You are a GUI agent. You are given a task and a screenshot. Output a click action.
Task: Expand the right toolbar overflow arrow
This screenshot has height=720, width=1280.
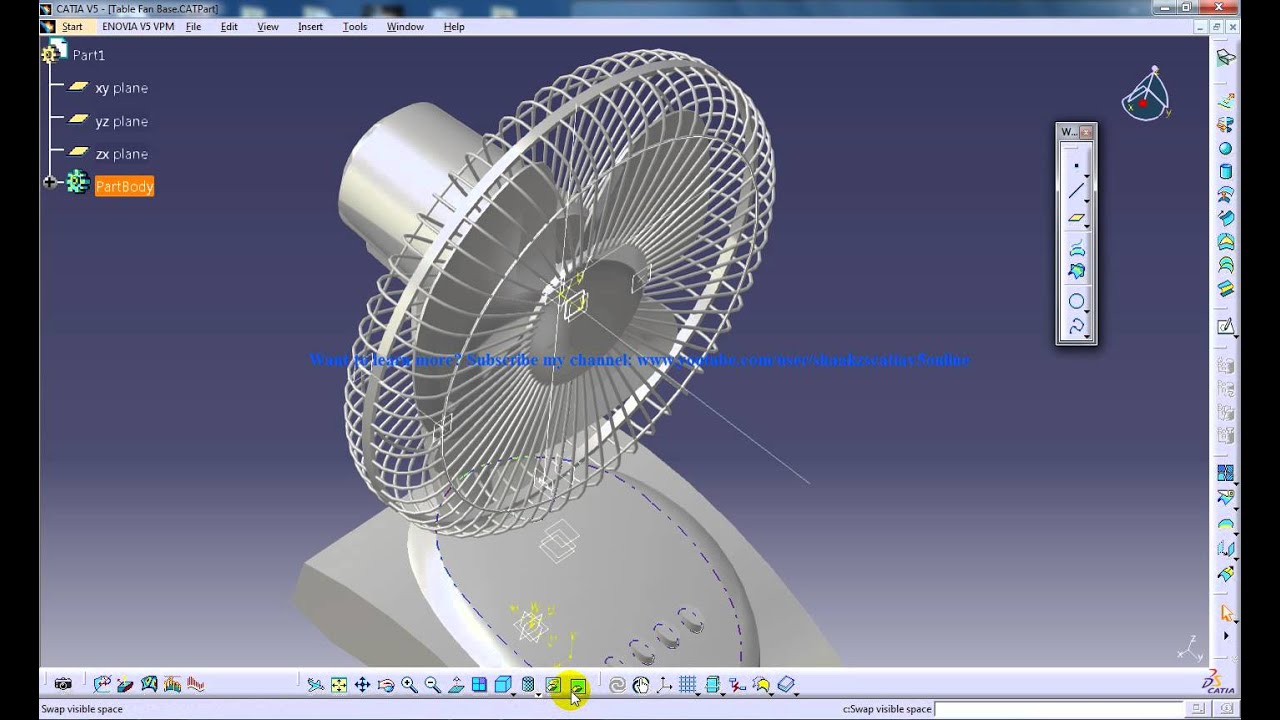1225,636
